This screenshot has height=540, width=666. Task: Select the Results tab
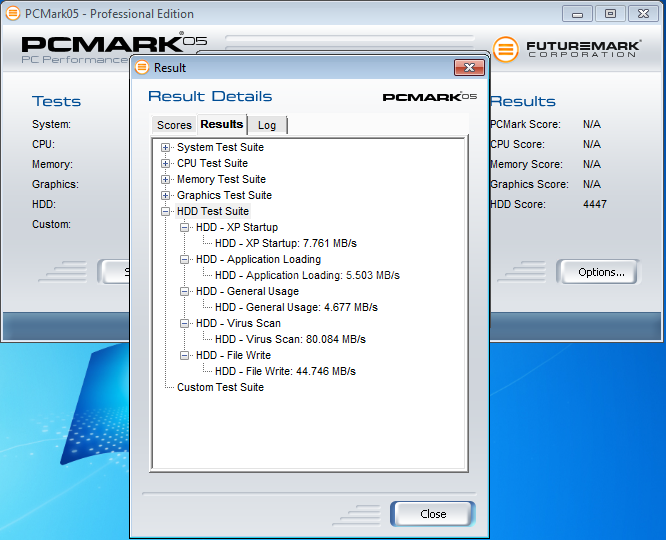(x=222, y=124)
